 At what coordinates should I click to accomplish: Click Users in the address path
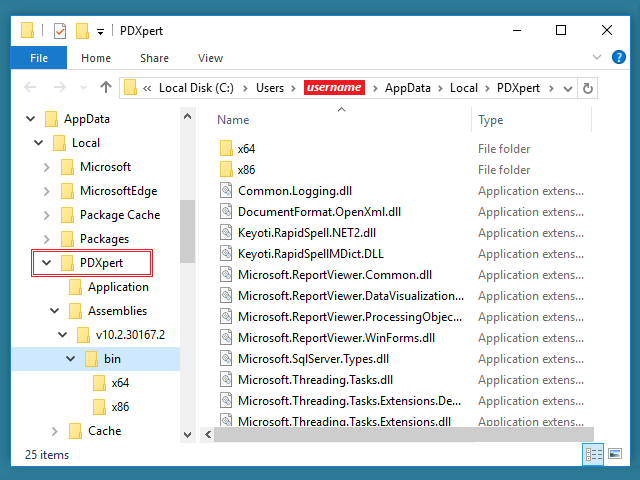[x=270, y=88]
